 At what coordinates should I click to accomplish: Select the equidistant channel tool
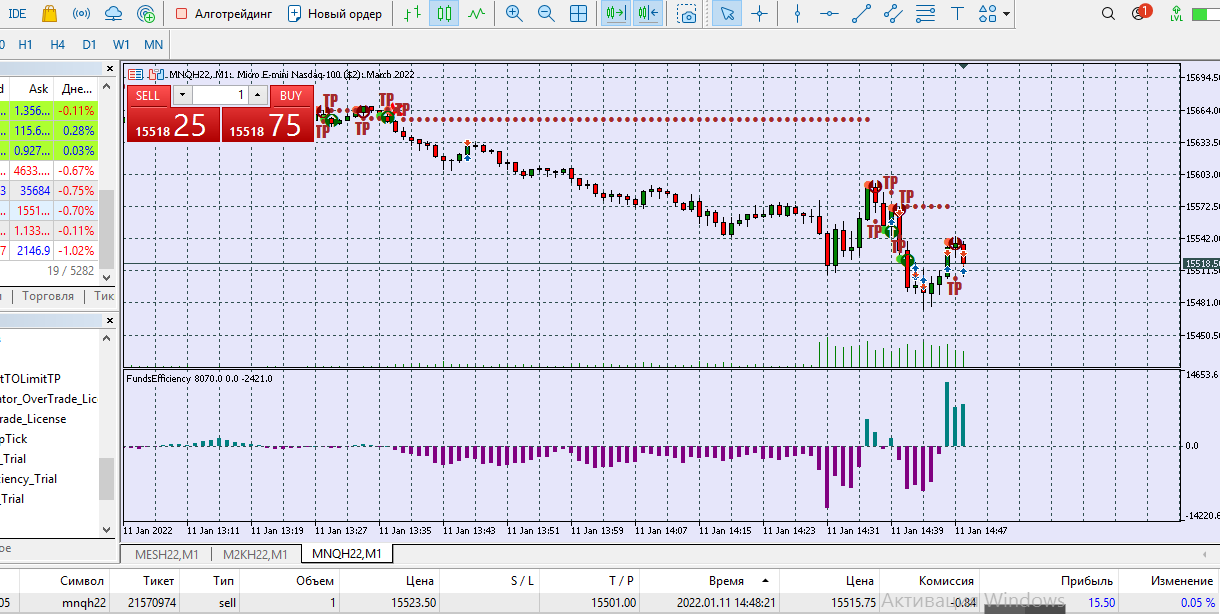pyautogui.click(x=893, y=14)
